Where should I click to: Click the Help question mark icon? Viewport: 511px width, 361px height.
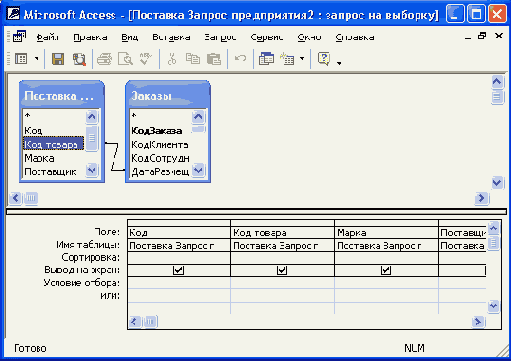pyautogui.click(x=324, y=59)
